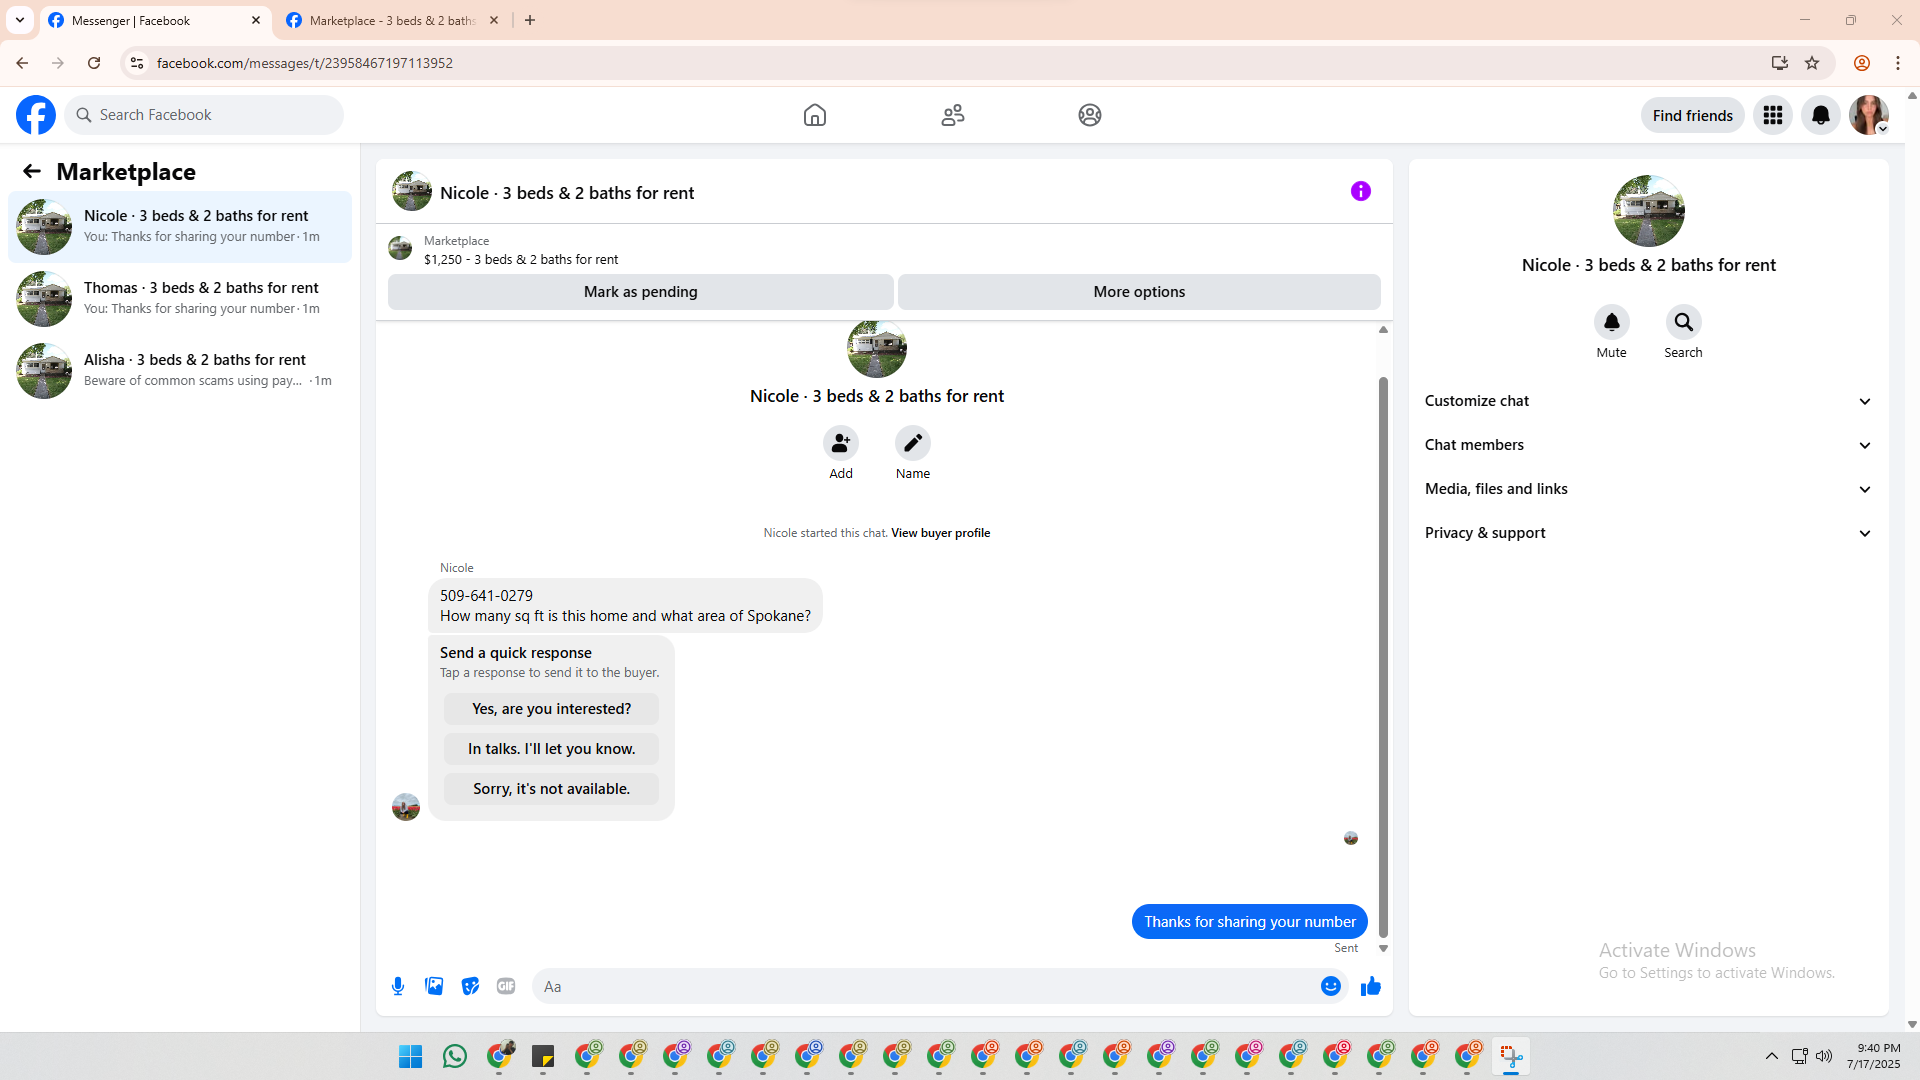Open the View buyer profile link
Screen dimensions: 1920x1080
coord(941,533)
